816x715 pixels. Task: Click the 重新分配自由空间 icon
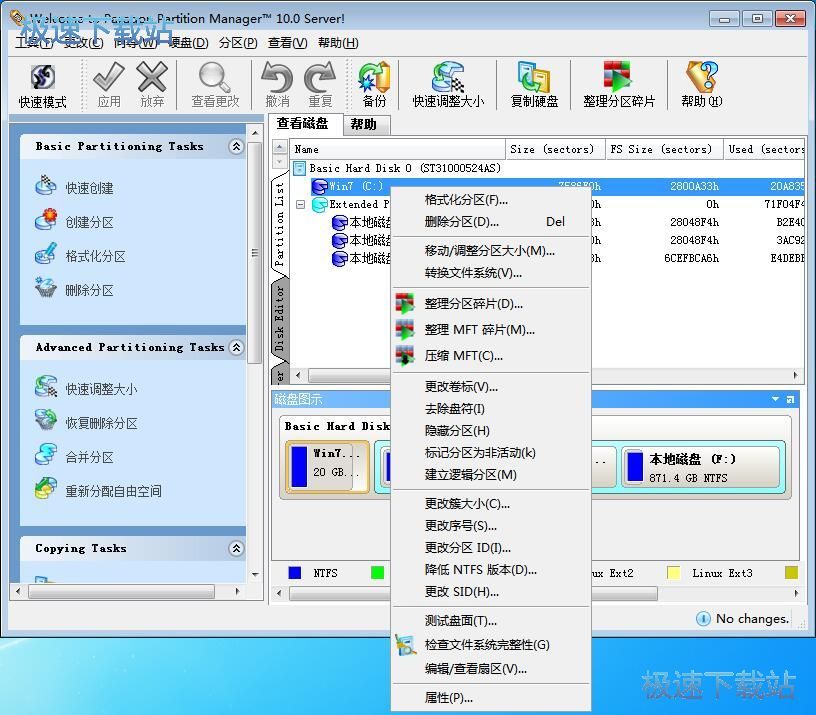point(46,488)
